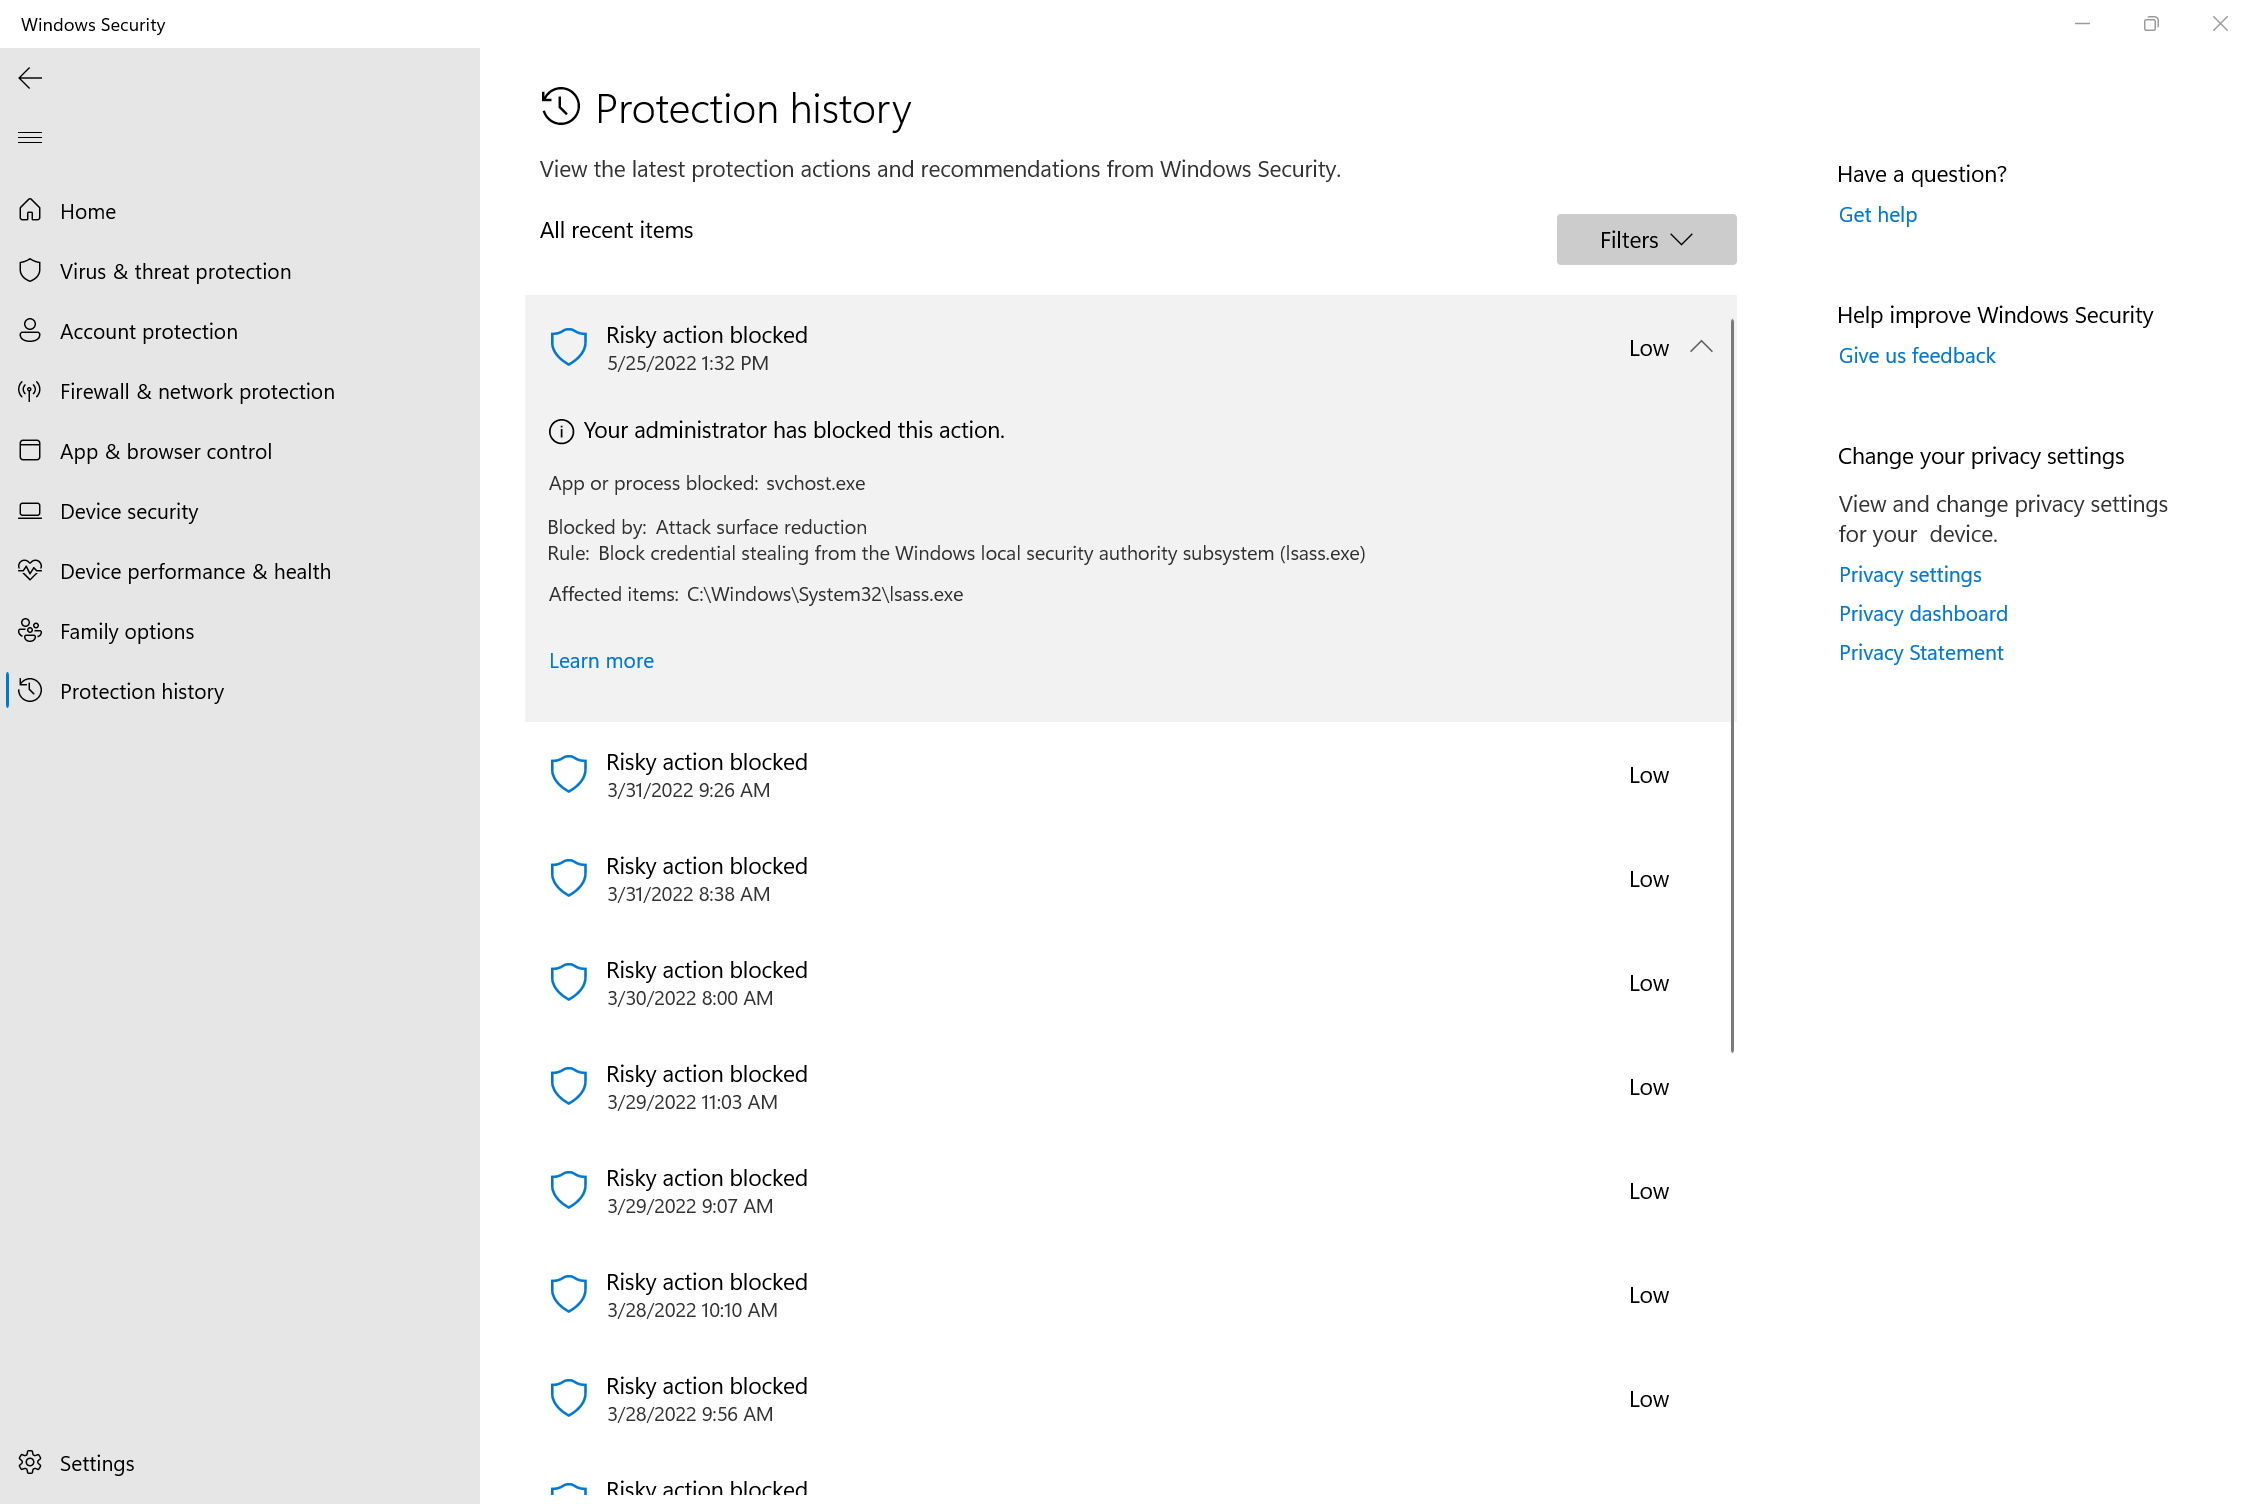This screenshot has width=2256, height=1504.
Task: Open Virus & threat protection from the sidebar
Action: pos(175,271)
